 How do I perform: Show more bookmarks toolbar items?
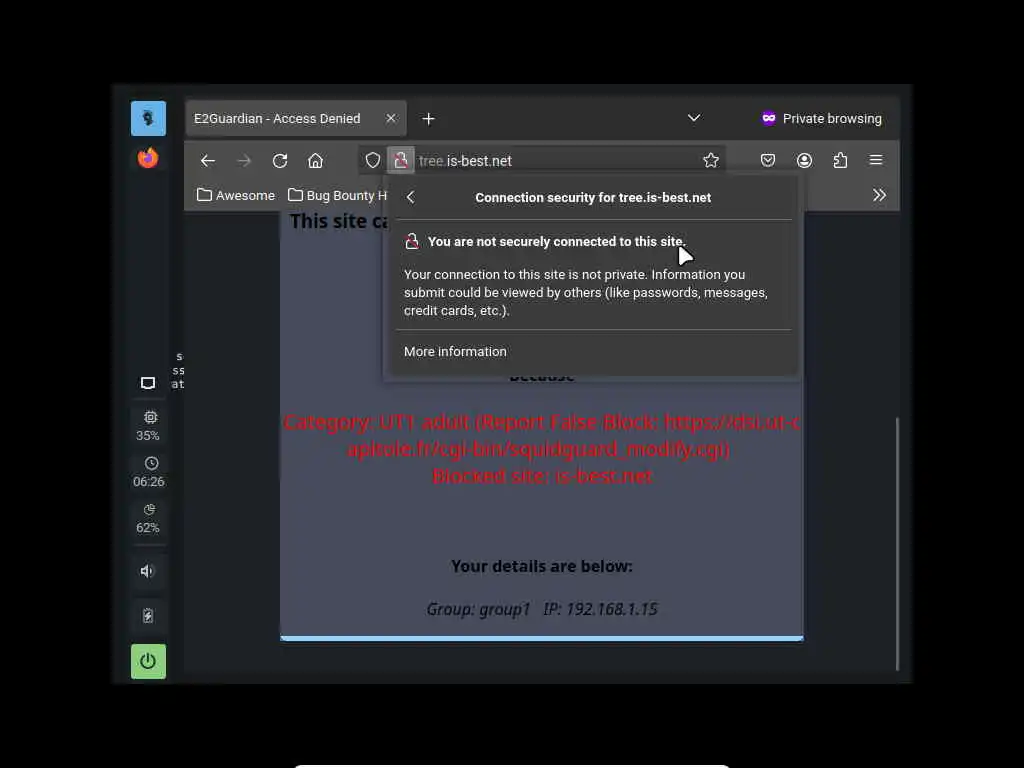pyautogui.click(x=879, y=195)
